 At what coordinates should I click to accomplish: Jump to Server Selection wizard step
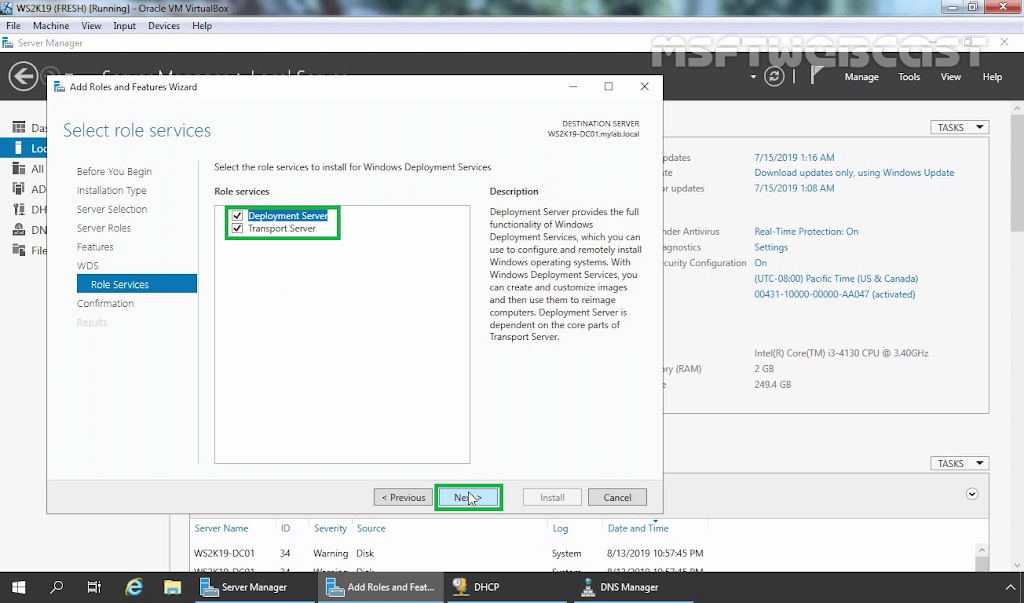pos(112,209)
